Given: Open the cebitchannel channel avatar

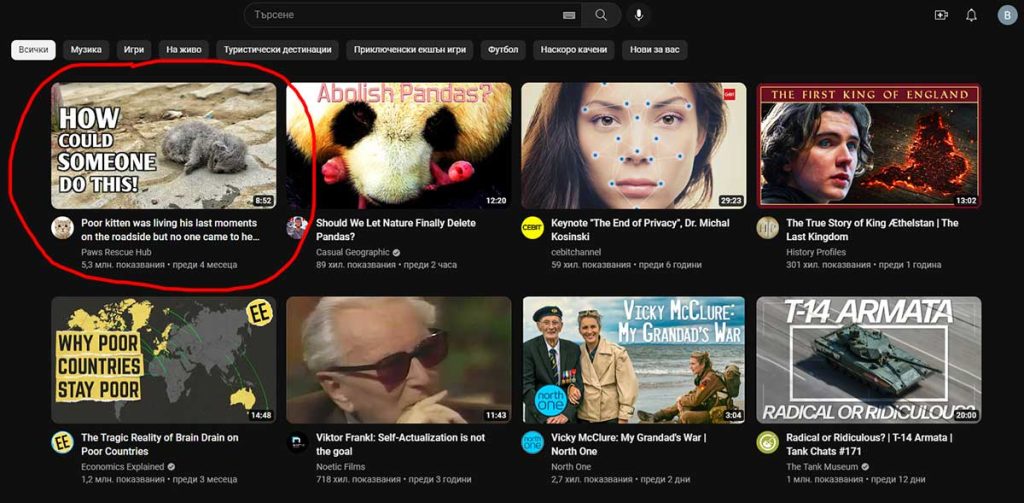Looking at the screenshot, I should coord(532,227).
